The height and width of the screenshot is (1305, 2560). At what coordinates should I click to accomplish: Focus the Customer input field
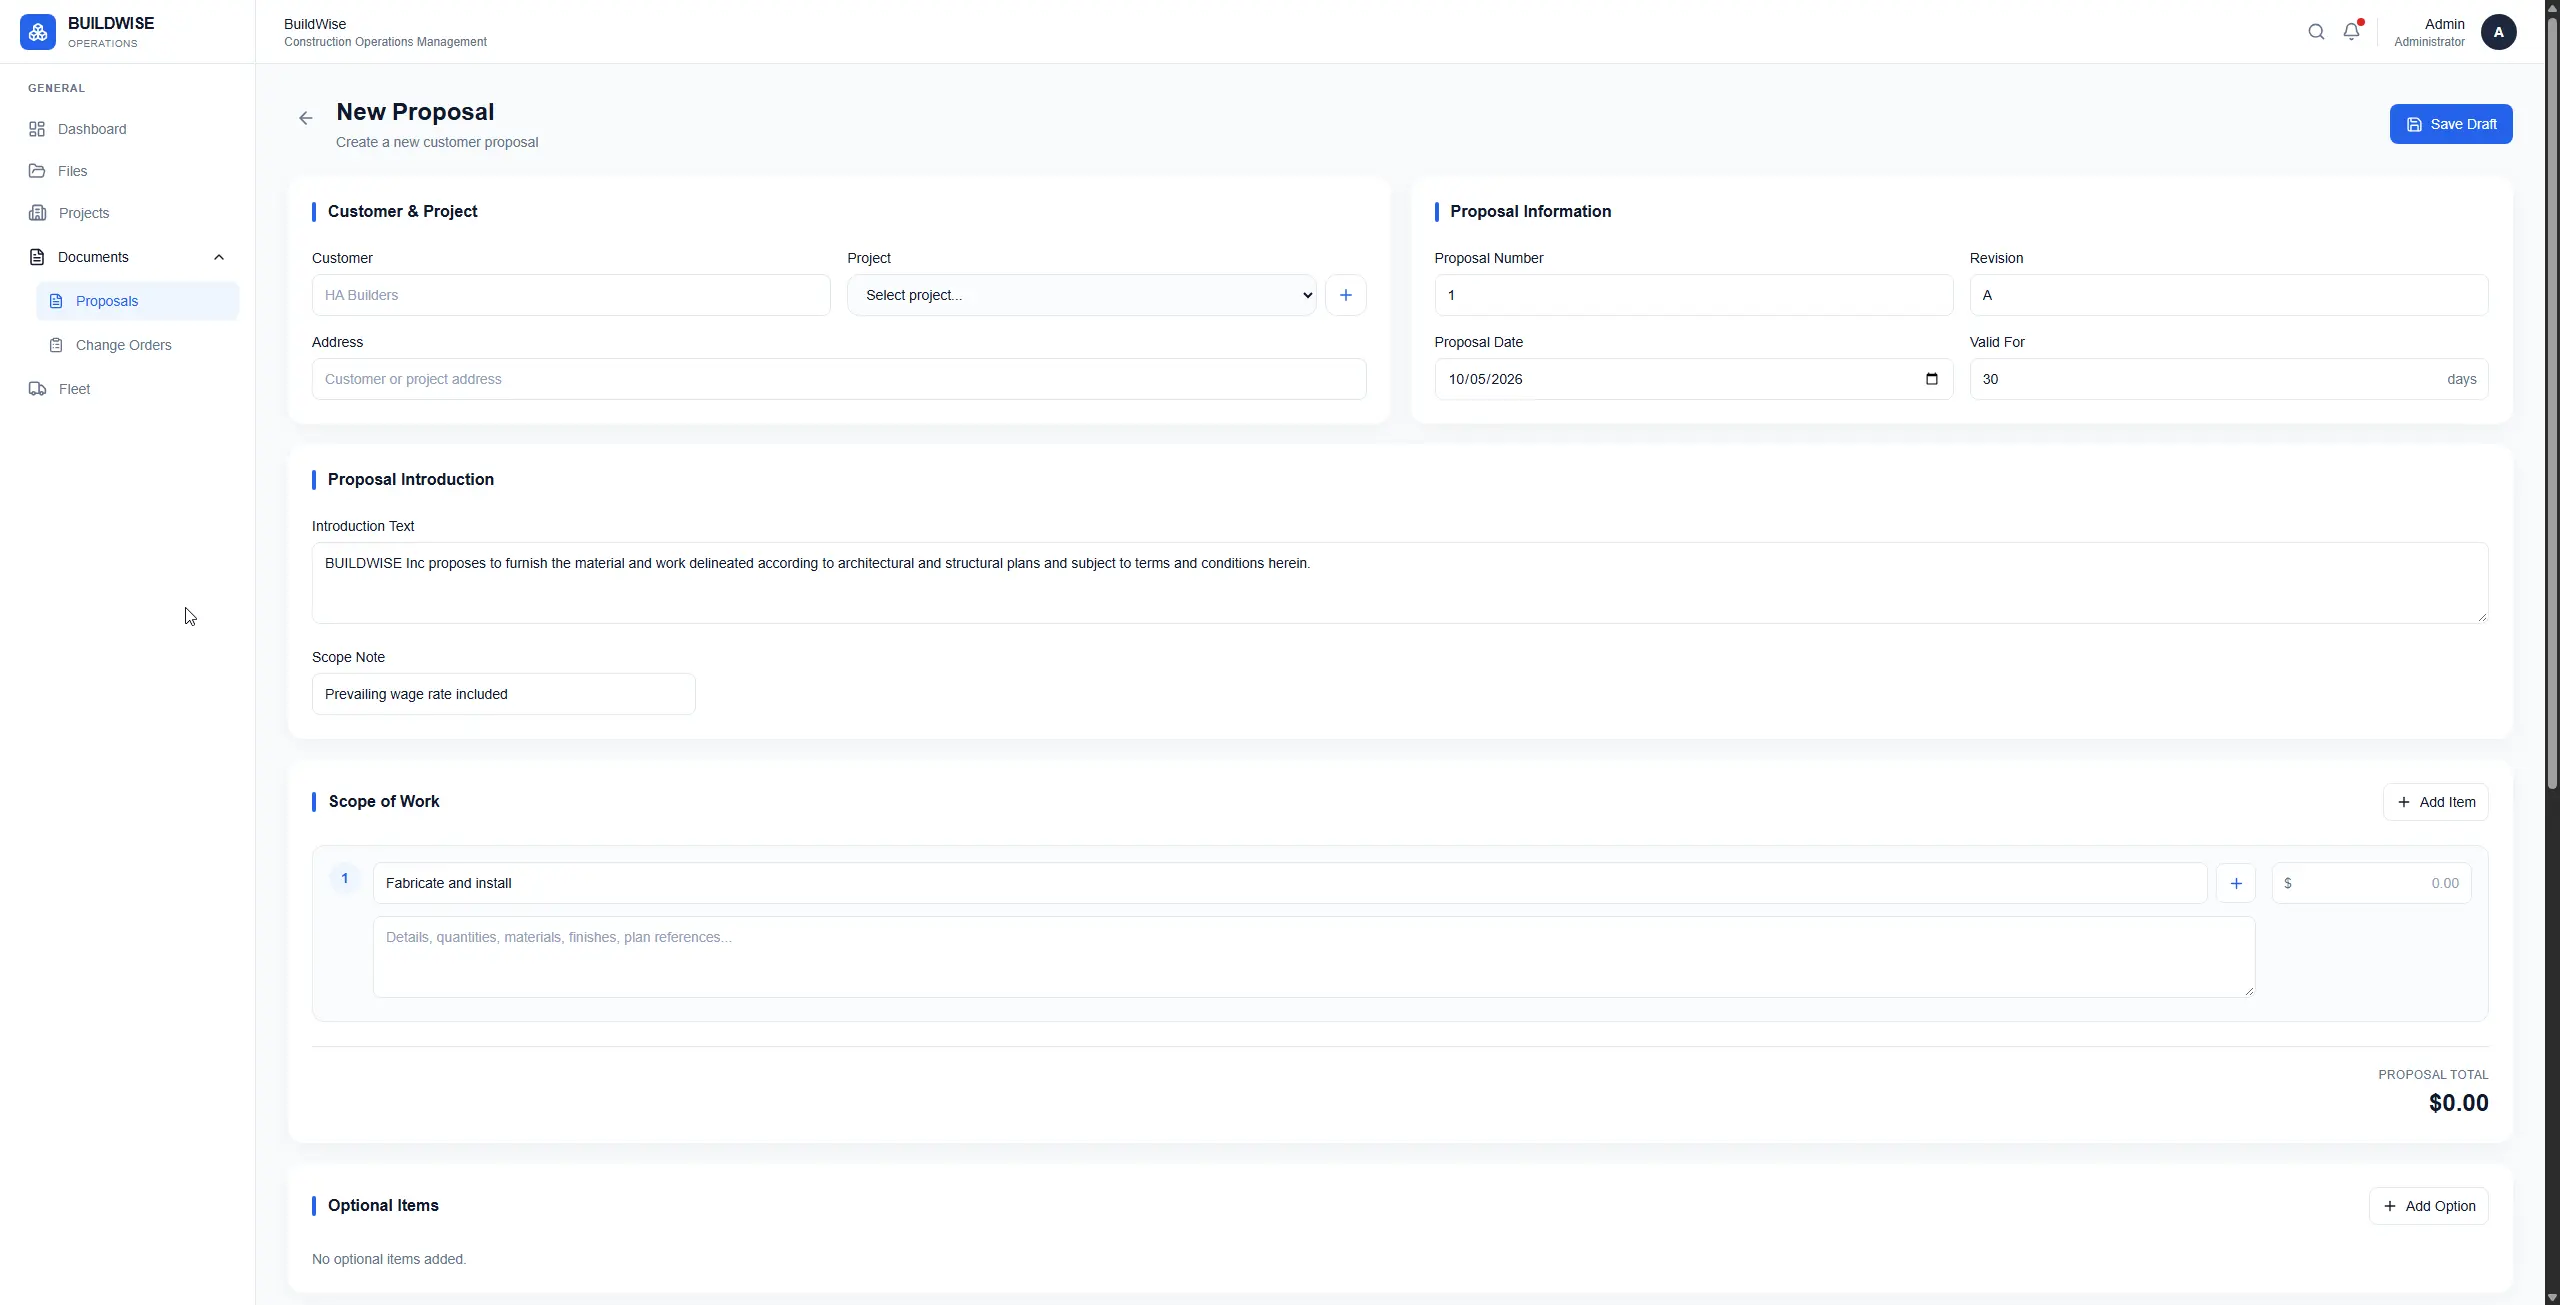[x=571, y=295]
